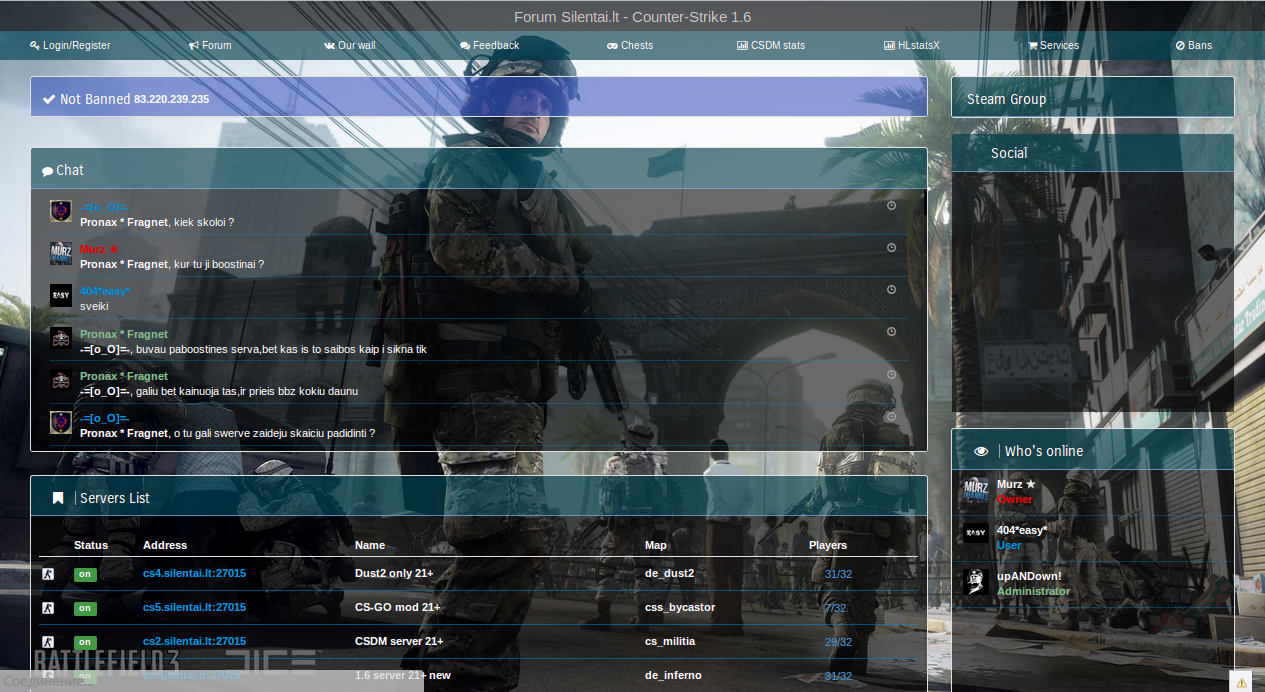This screenshot has width=1265, height=692.
Task: Open CSDM stats in the navbar
Action: click(x=771, y=45)
